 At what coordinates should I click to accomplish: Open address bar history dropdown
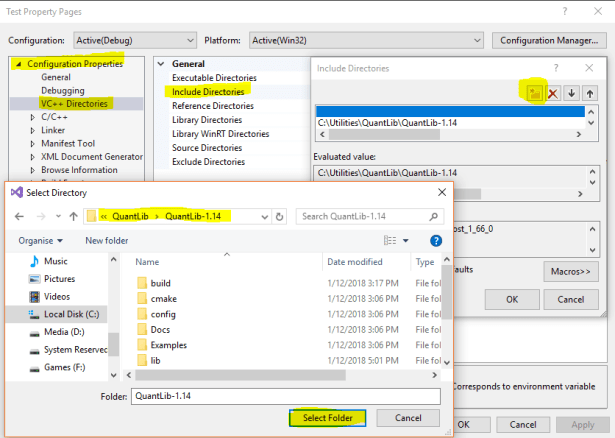265,216
